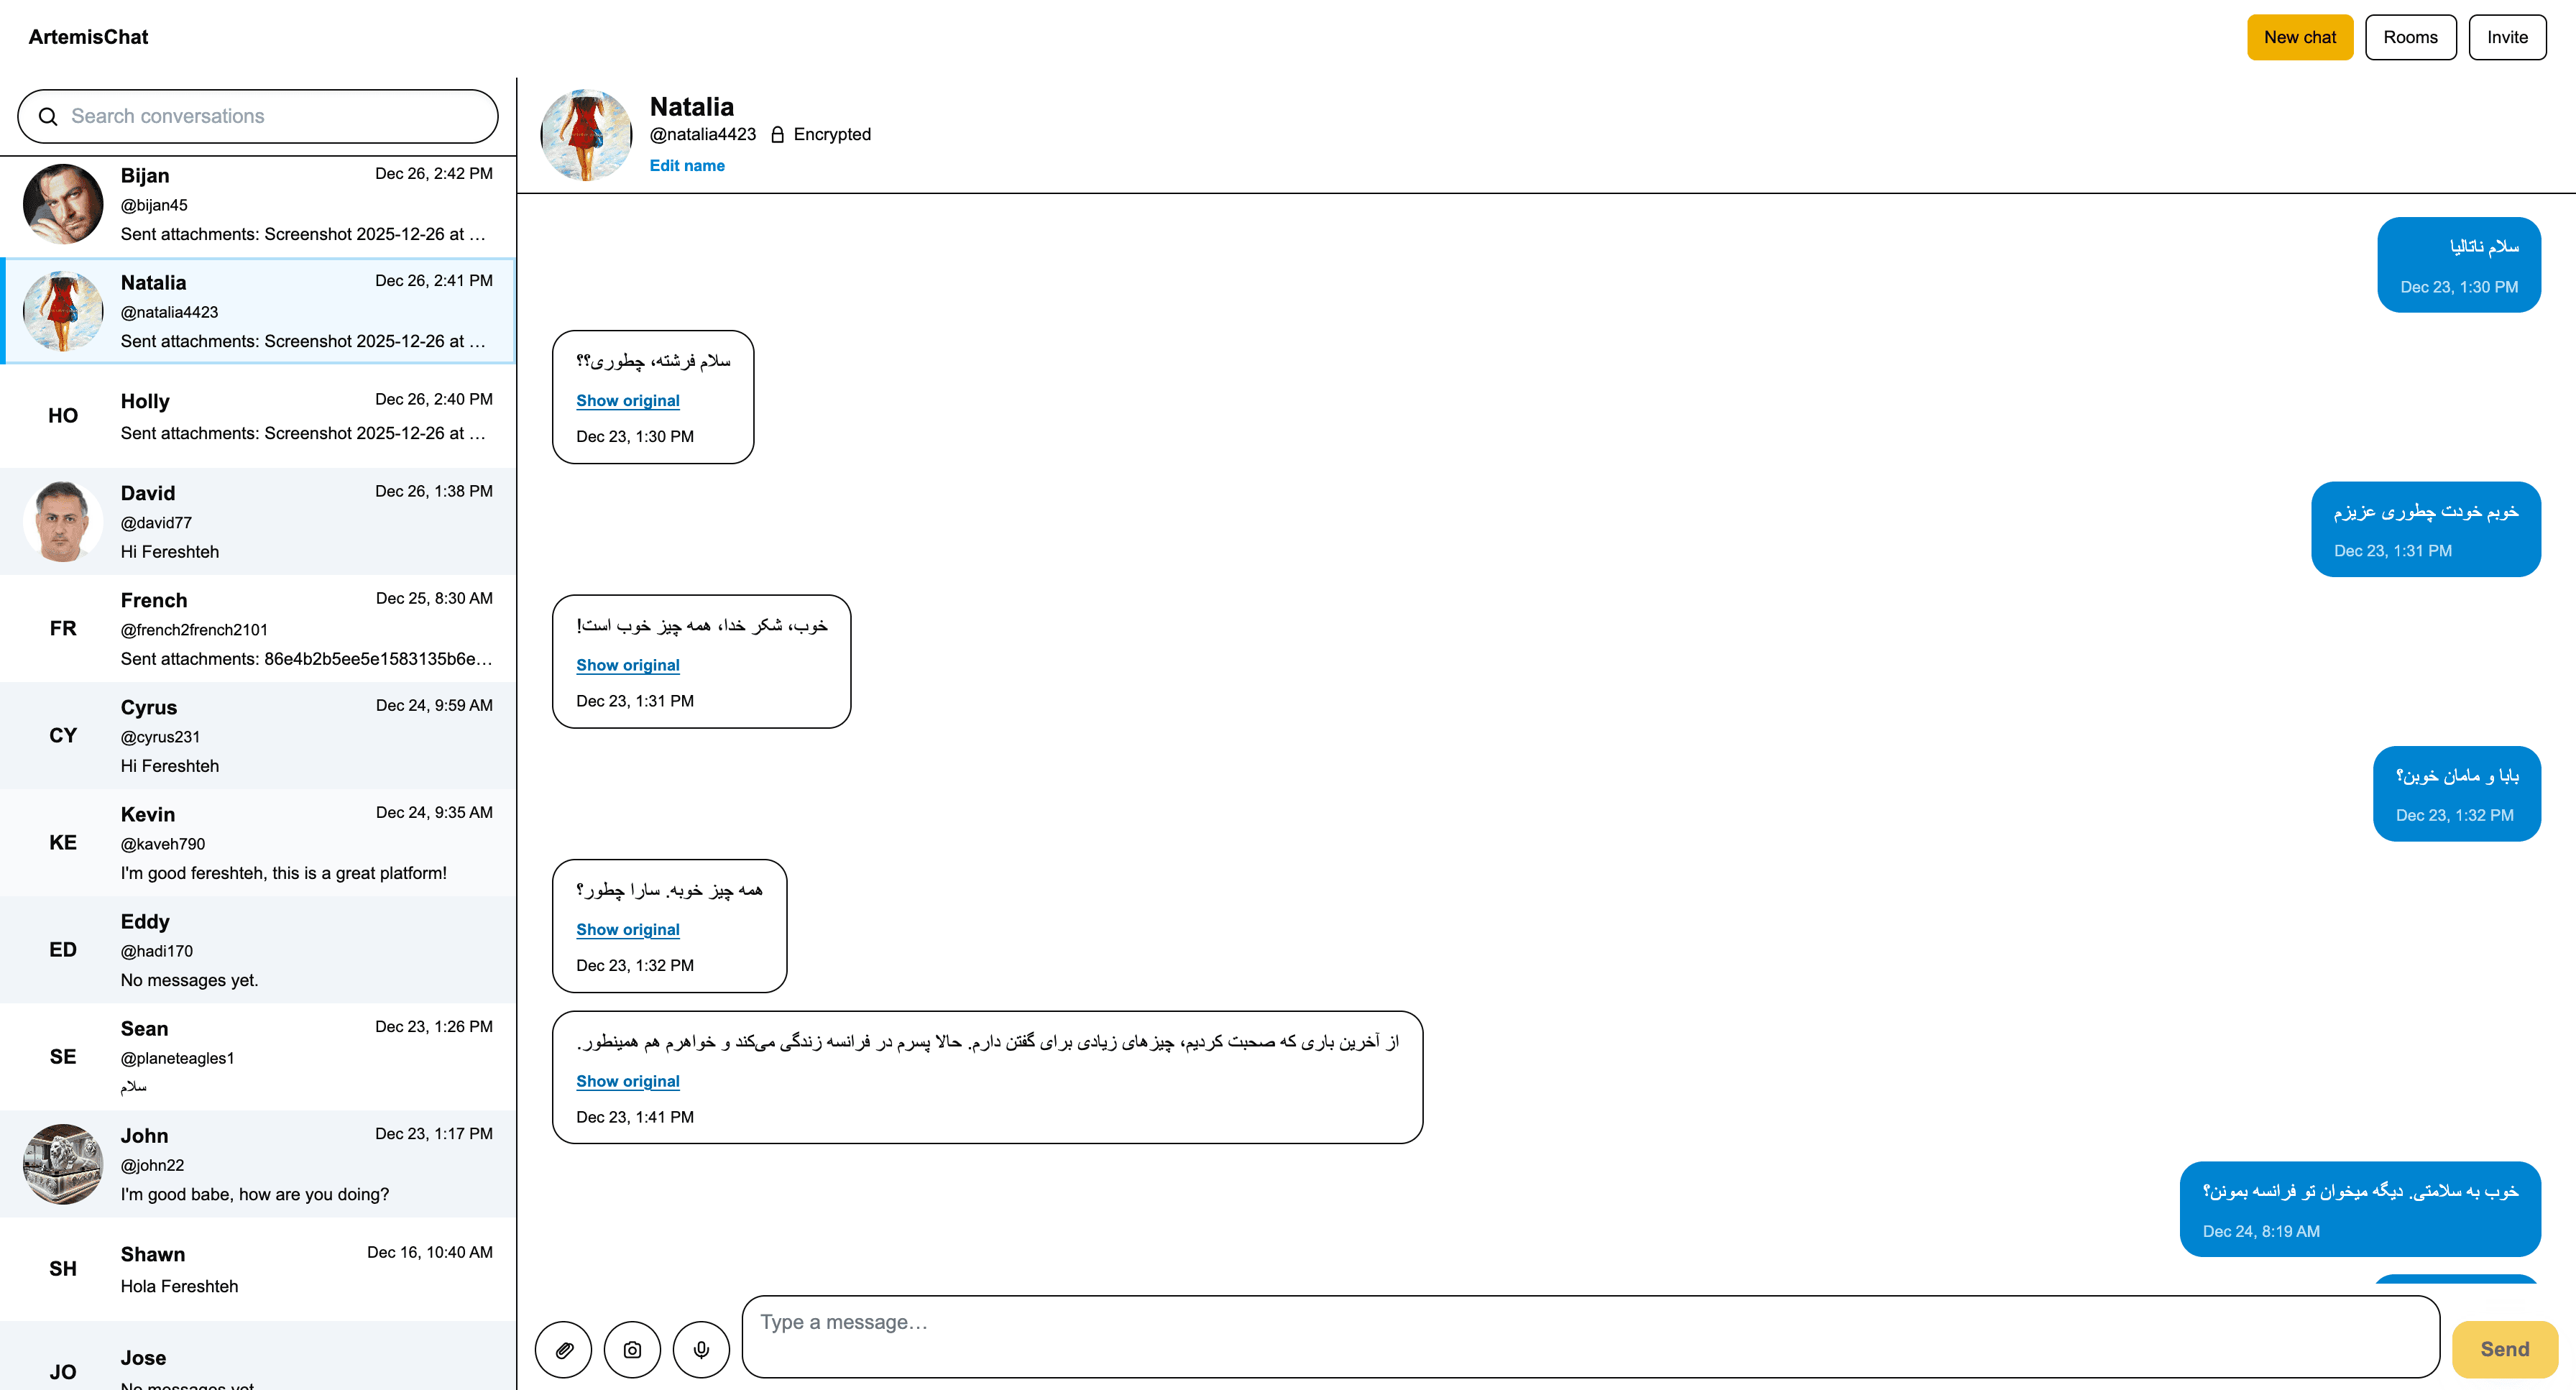
Task: Open Natalia's profile picture in the header
Action: (586, 134)
